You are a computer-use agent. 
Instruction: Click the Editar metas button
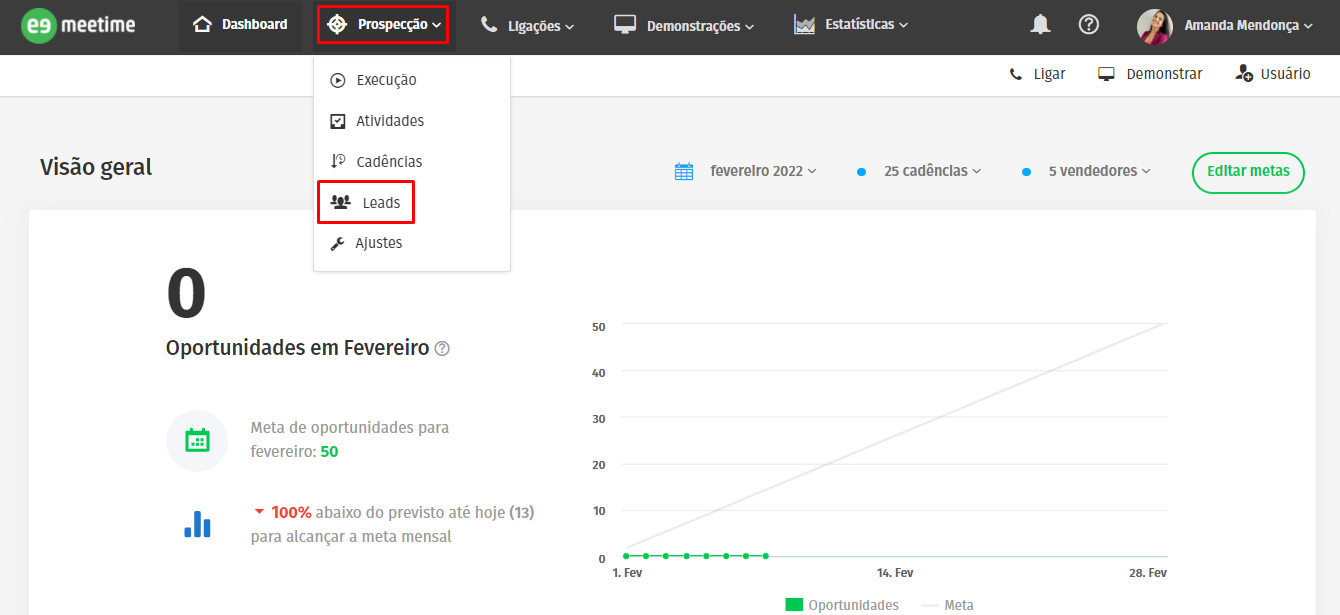coord(1248,171)
